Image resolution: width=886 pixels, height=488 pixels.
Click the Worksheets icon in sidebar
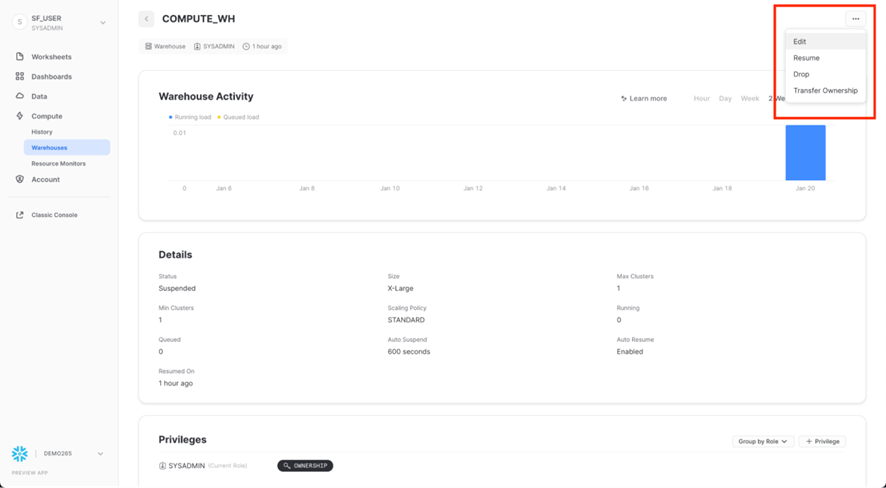click(x=20, y=57)
